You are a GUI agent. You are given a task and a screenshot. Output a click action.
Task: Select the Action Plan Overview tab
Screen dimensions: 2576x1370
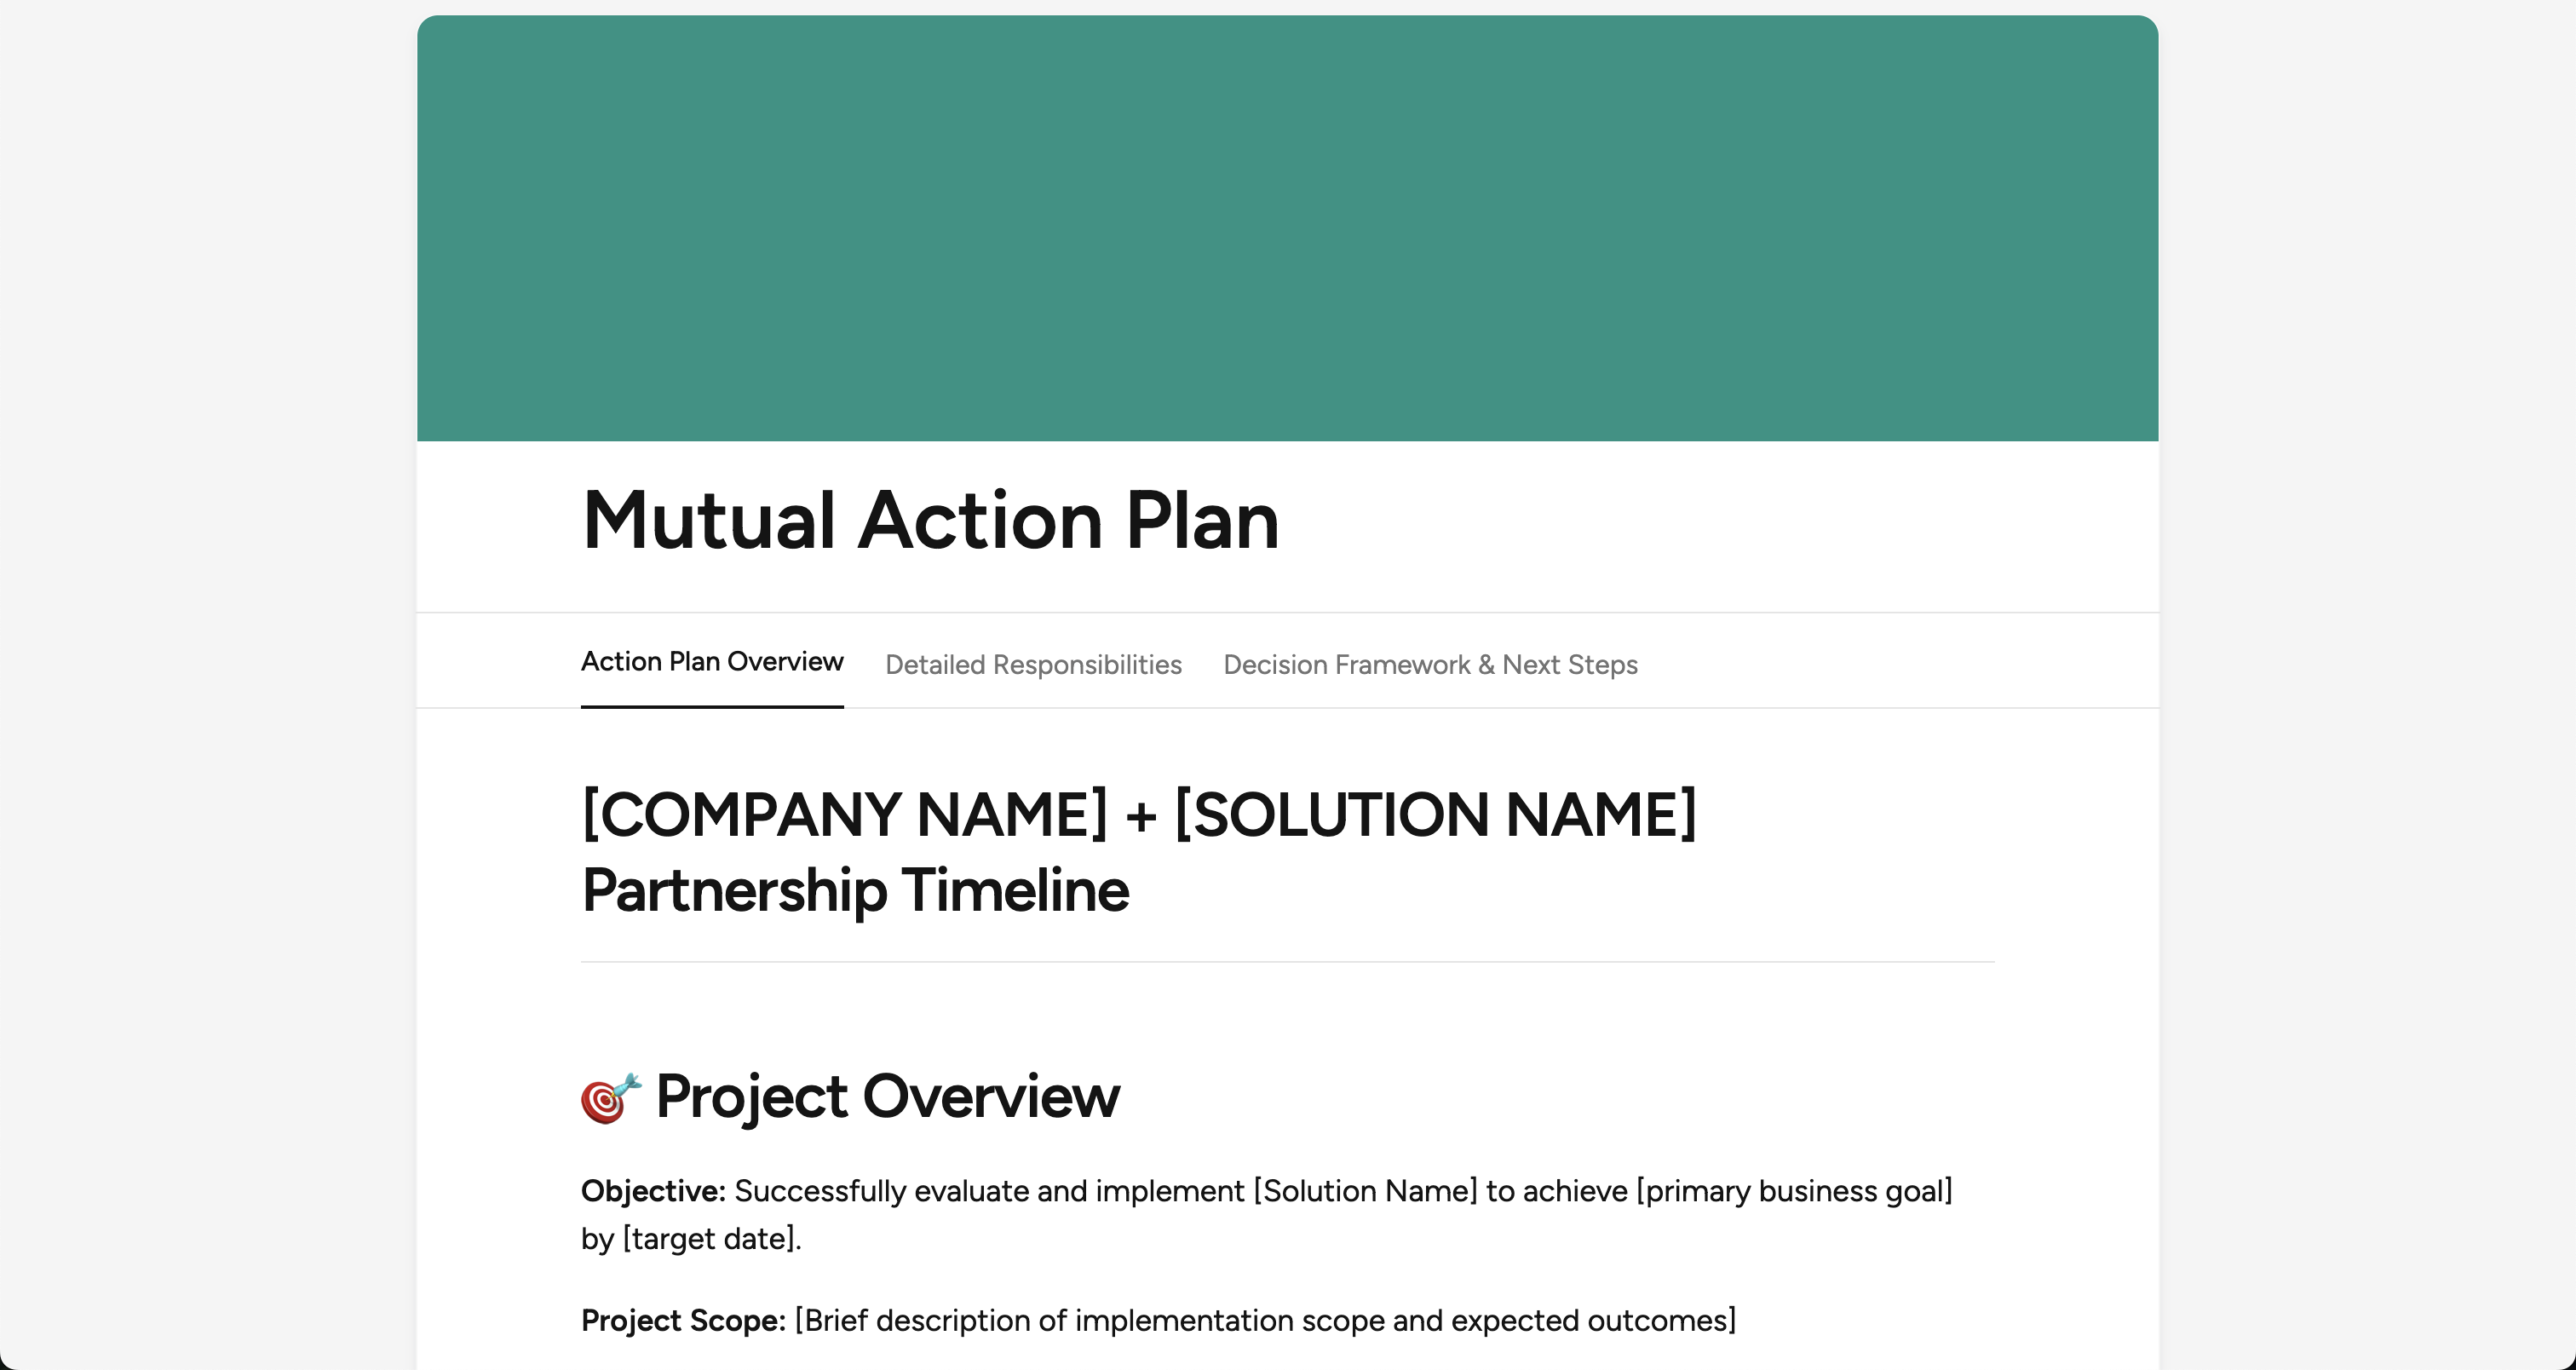pyautogui.click(x=712, y=662)
